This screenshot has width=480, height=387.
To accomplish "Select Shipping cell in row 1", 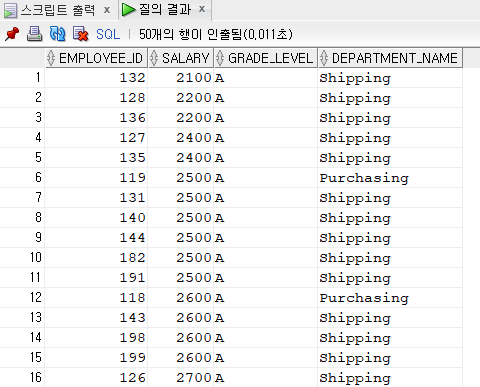I will point(390,78).
